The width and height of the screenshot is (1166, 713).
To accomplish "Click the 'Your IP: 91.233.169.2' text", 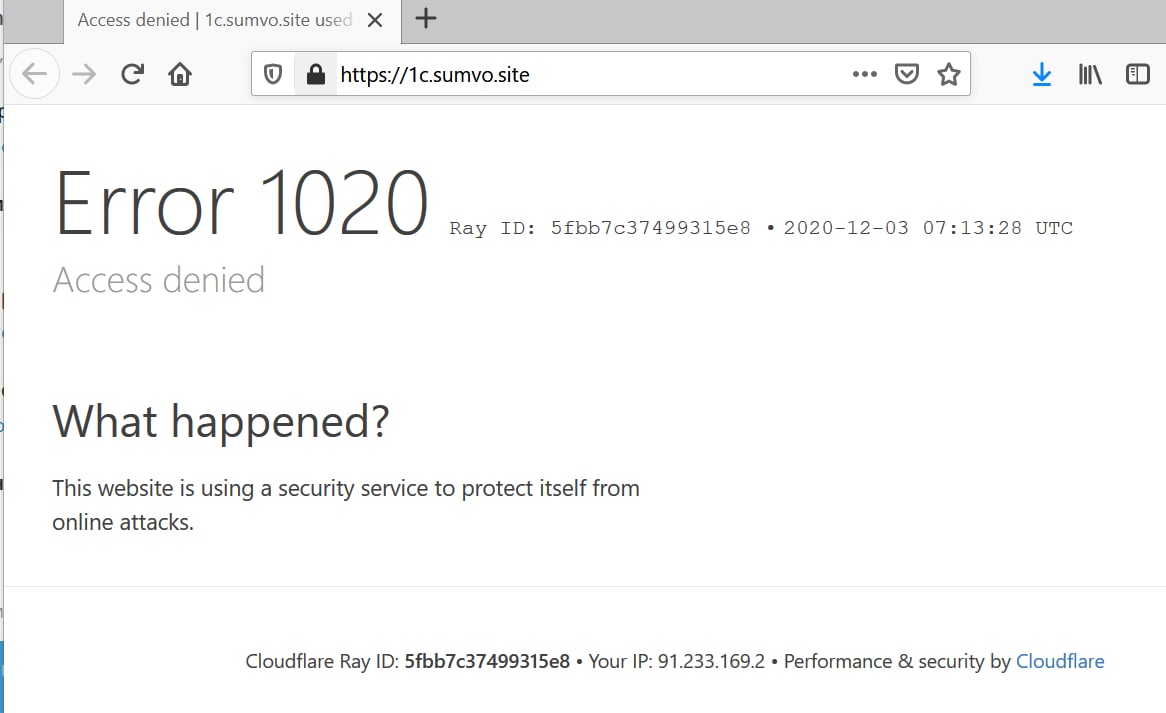I will pyautogui.click(x=676, y=661).
